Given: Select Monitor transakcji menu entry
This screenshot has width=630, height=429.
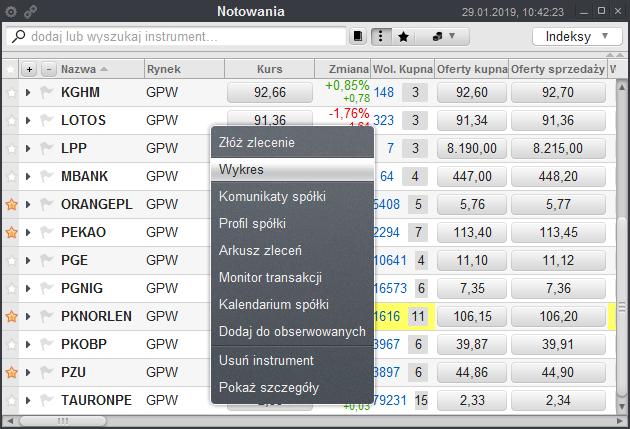Looking at the screenshot, I should 292,278.
